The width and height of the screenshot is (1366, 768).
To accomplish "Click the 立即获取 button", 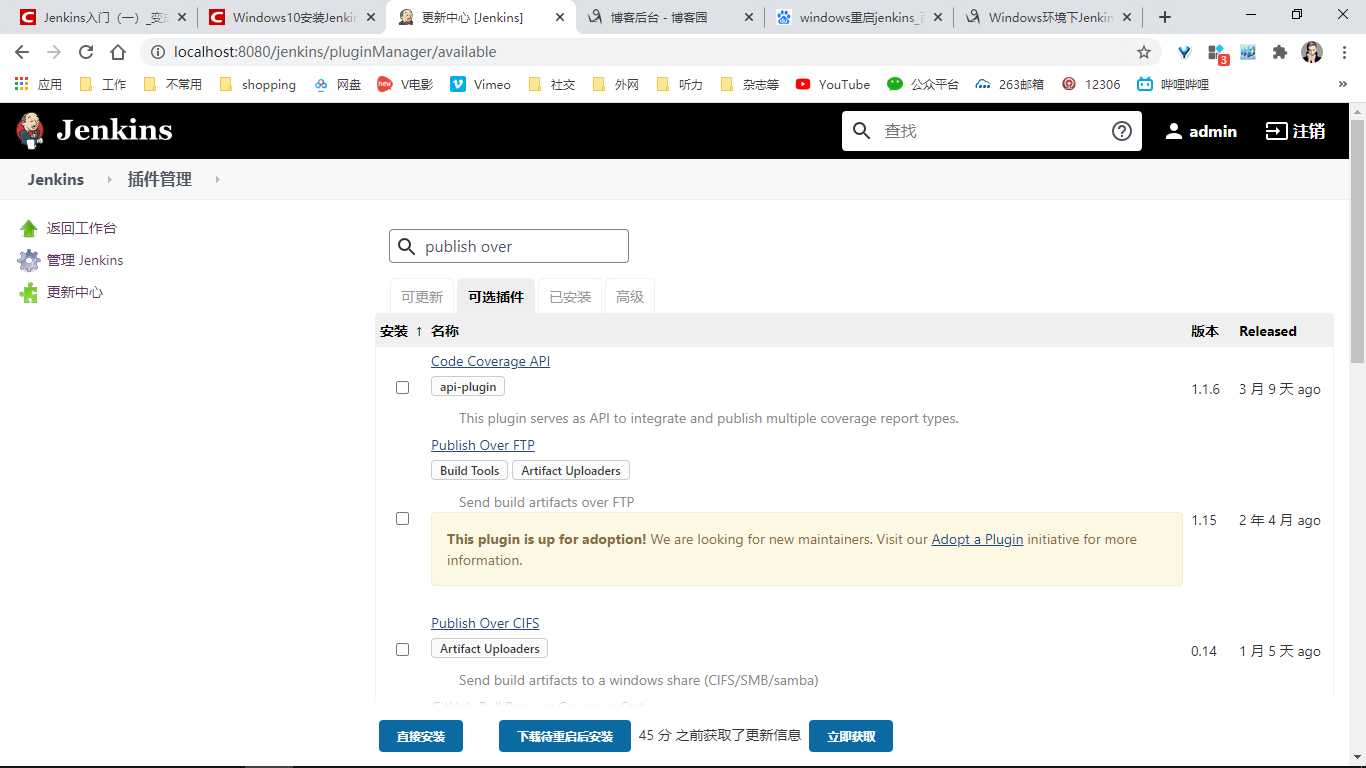I will [x=851, y=736].
